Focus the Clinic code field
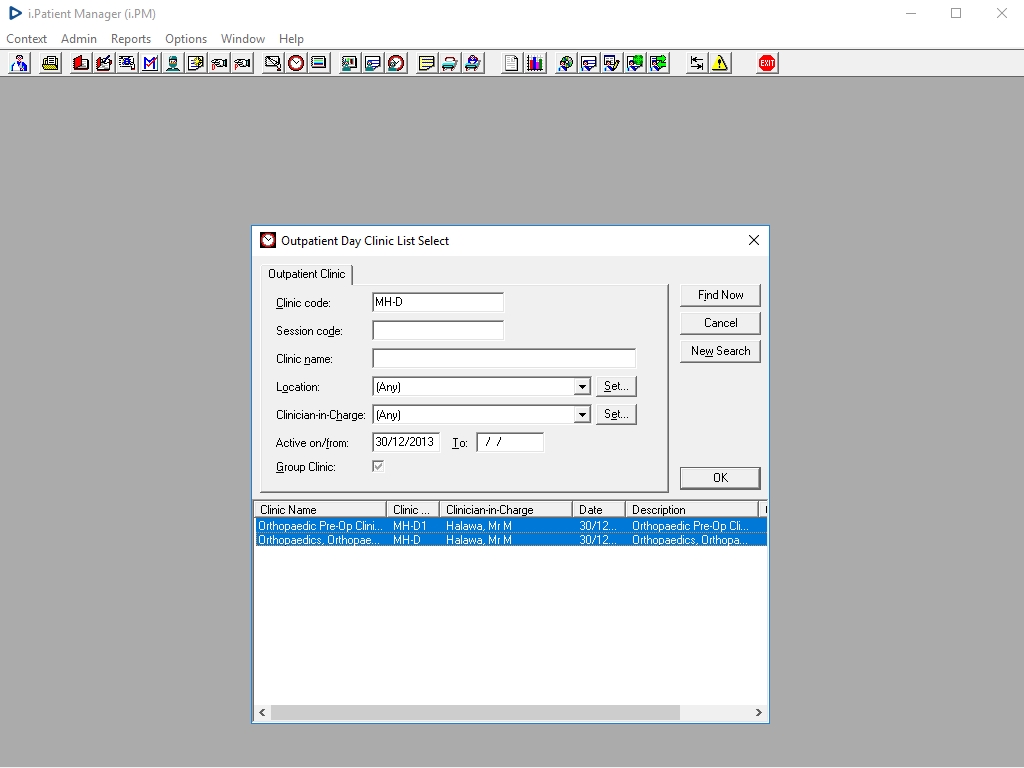The height and width of the screenshot is (768, 1024). [x=438, y=302]
